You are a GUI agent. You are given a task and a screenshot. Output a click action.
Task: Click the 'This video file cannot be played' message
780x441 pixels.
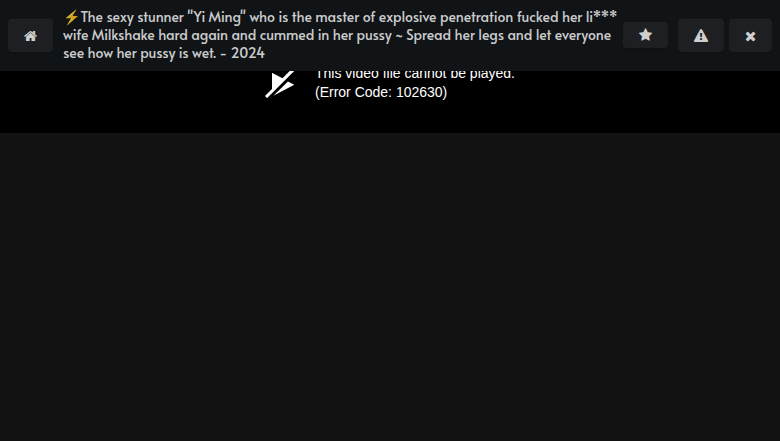click(x=415, y=75)
